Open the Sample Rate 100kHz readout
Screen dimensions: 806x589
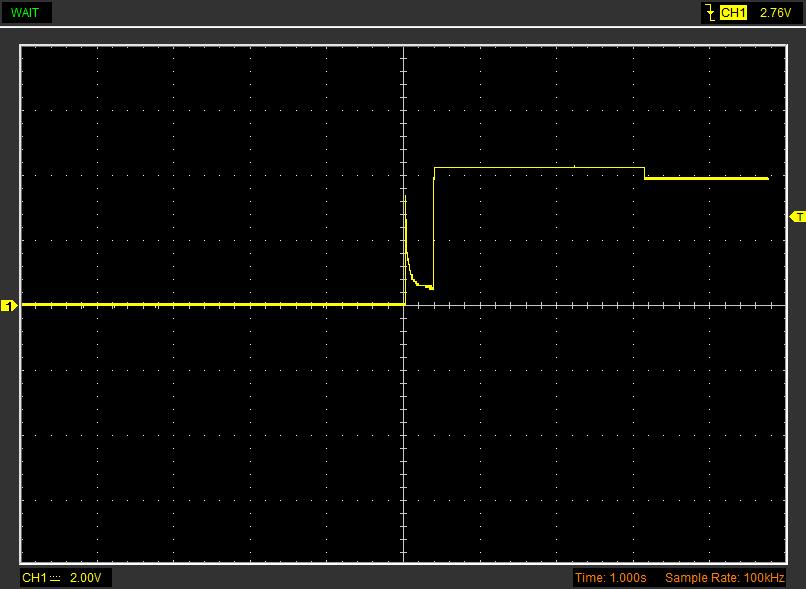(724, 578)
